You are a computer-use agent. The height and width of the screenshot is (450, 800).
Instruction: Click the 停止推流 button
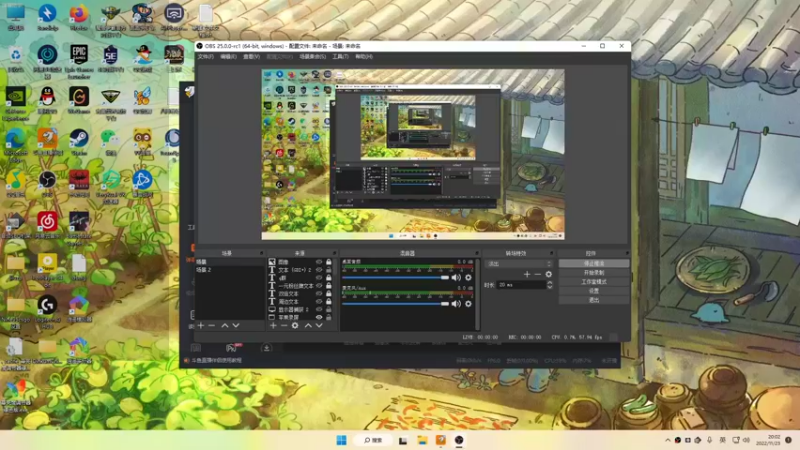[x=594, y=263]
